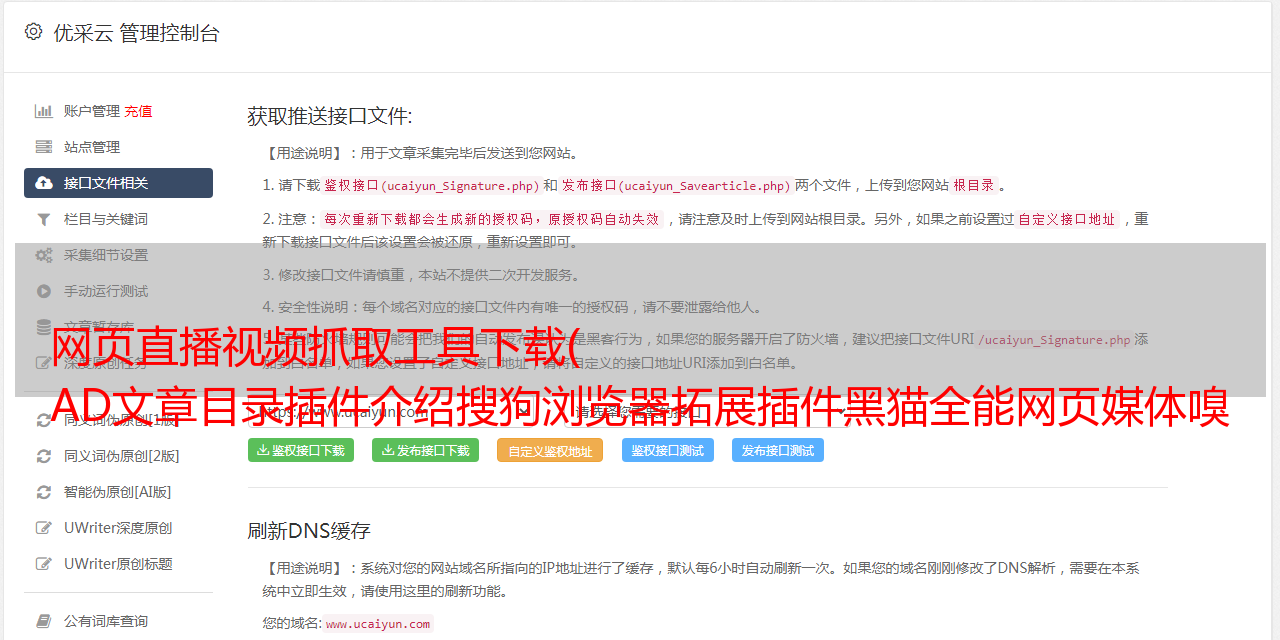This screenshot has width=1280, height=640.
Task: Open UWriter深度原创 in the sidebar
Action: click(x=118, y=528)
